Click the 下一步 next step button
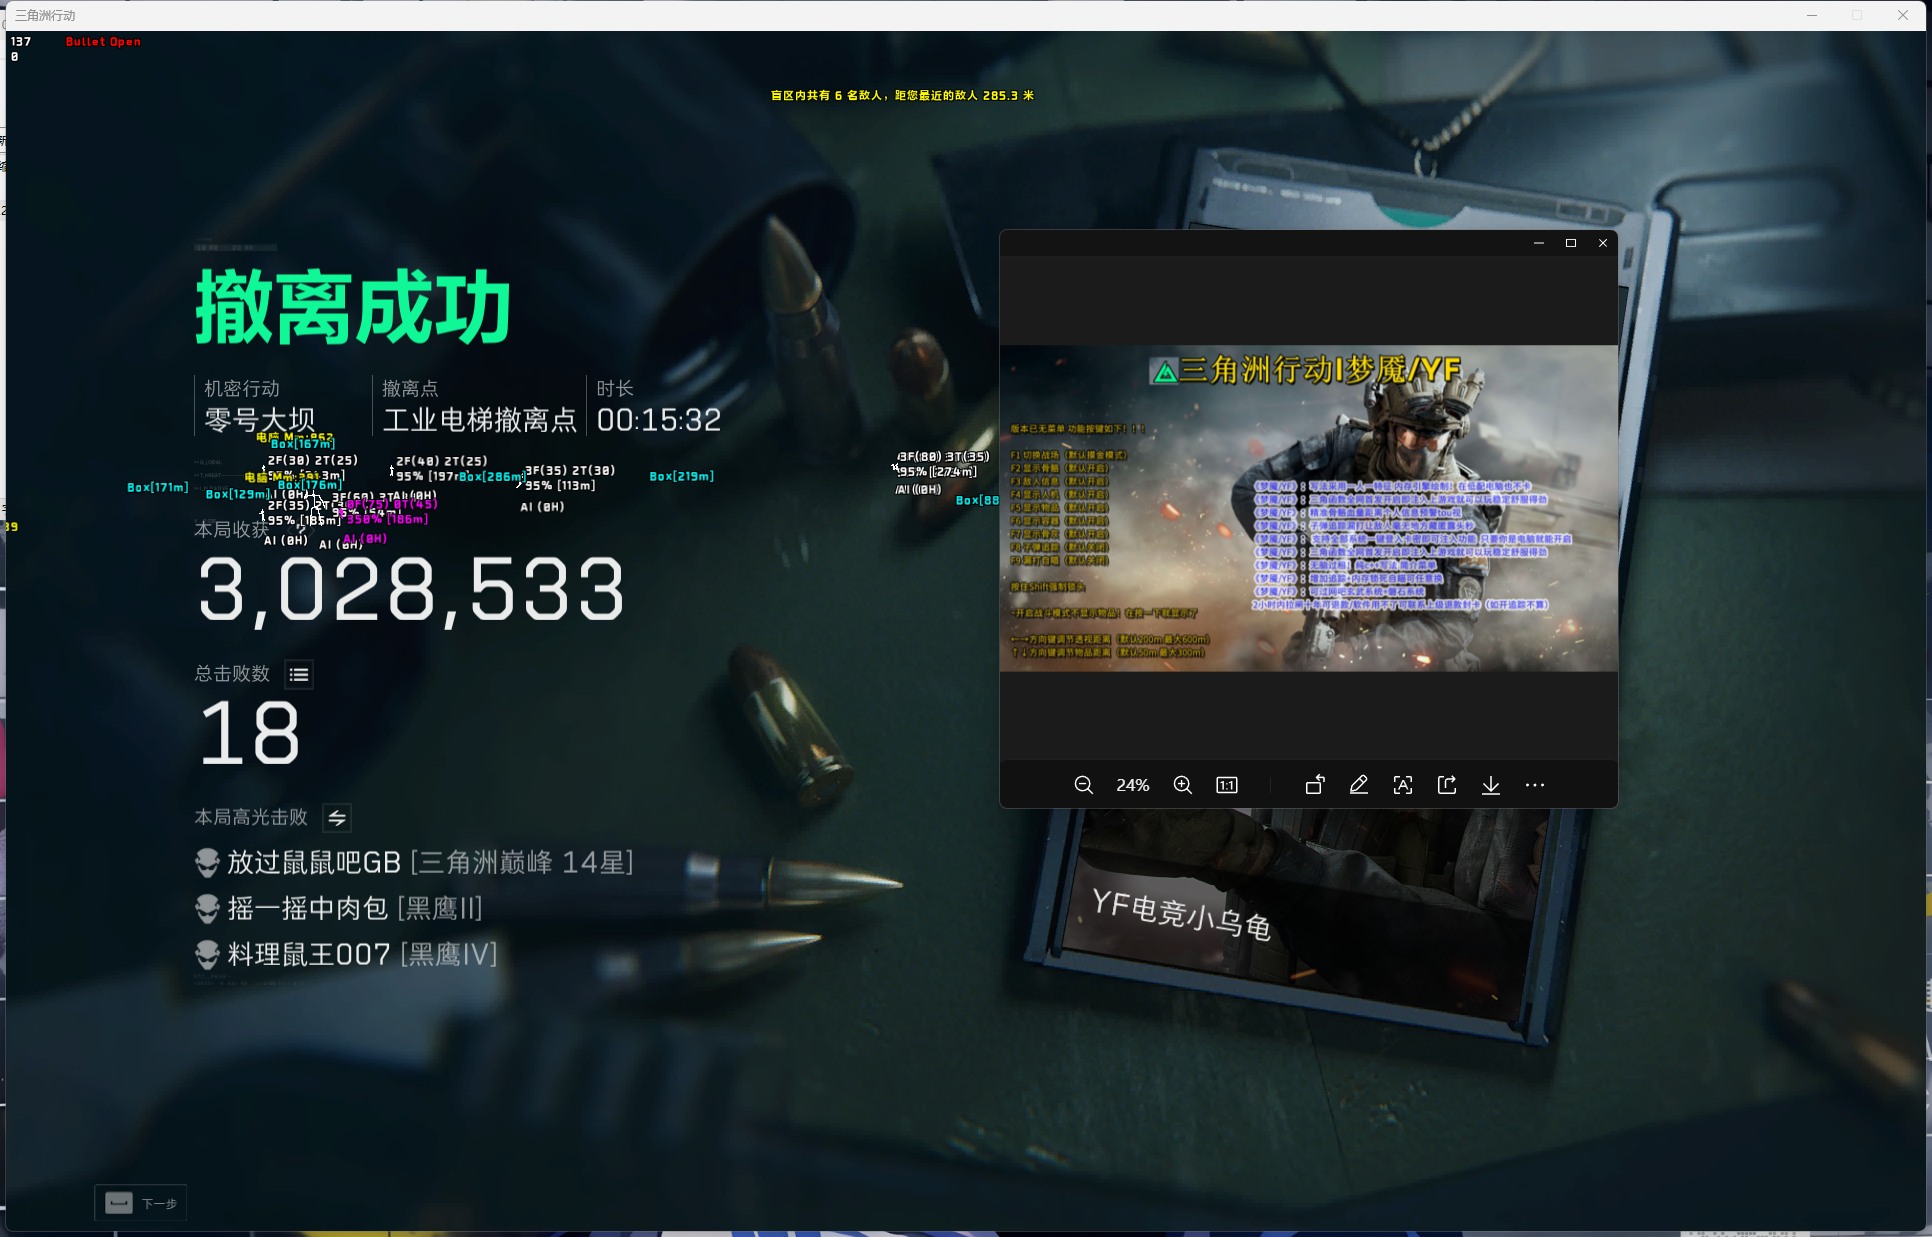 pos(141,1203)
